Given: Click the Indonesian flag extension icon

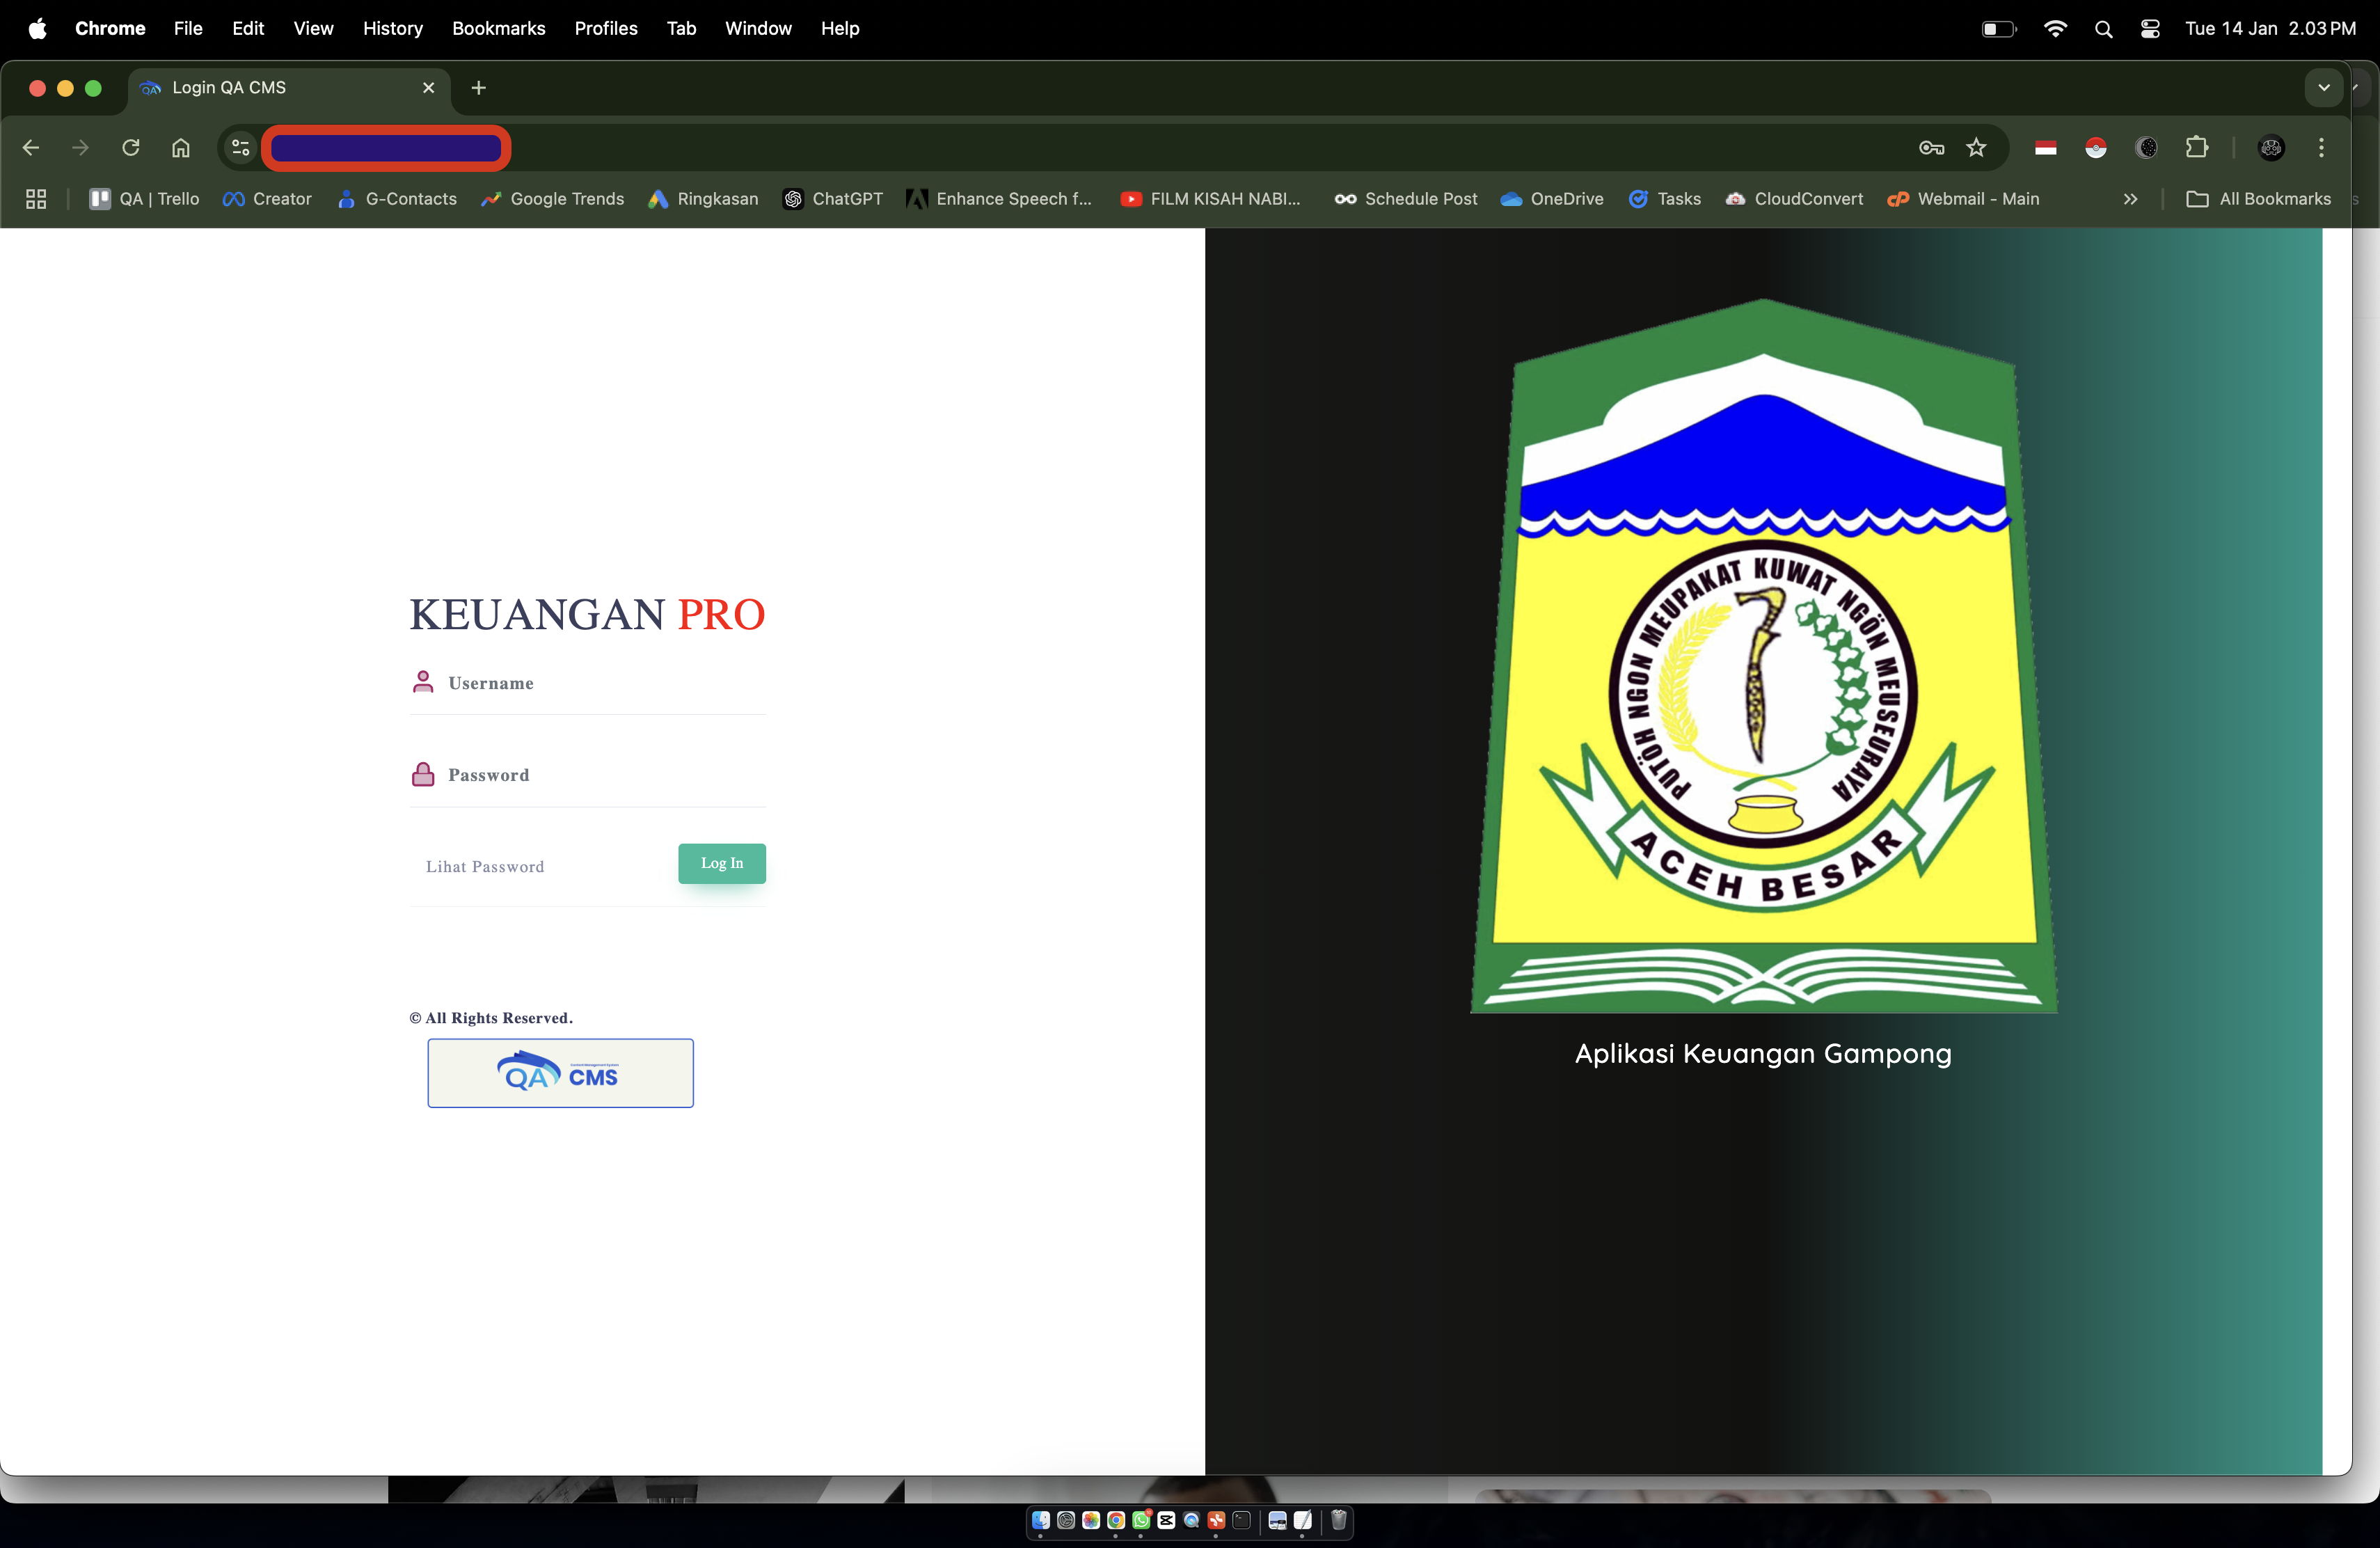Looking at the screenshot, I should click(2045, 147).
